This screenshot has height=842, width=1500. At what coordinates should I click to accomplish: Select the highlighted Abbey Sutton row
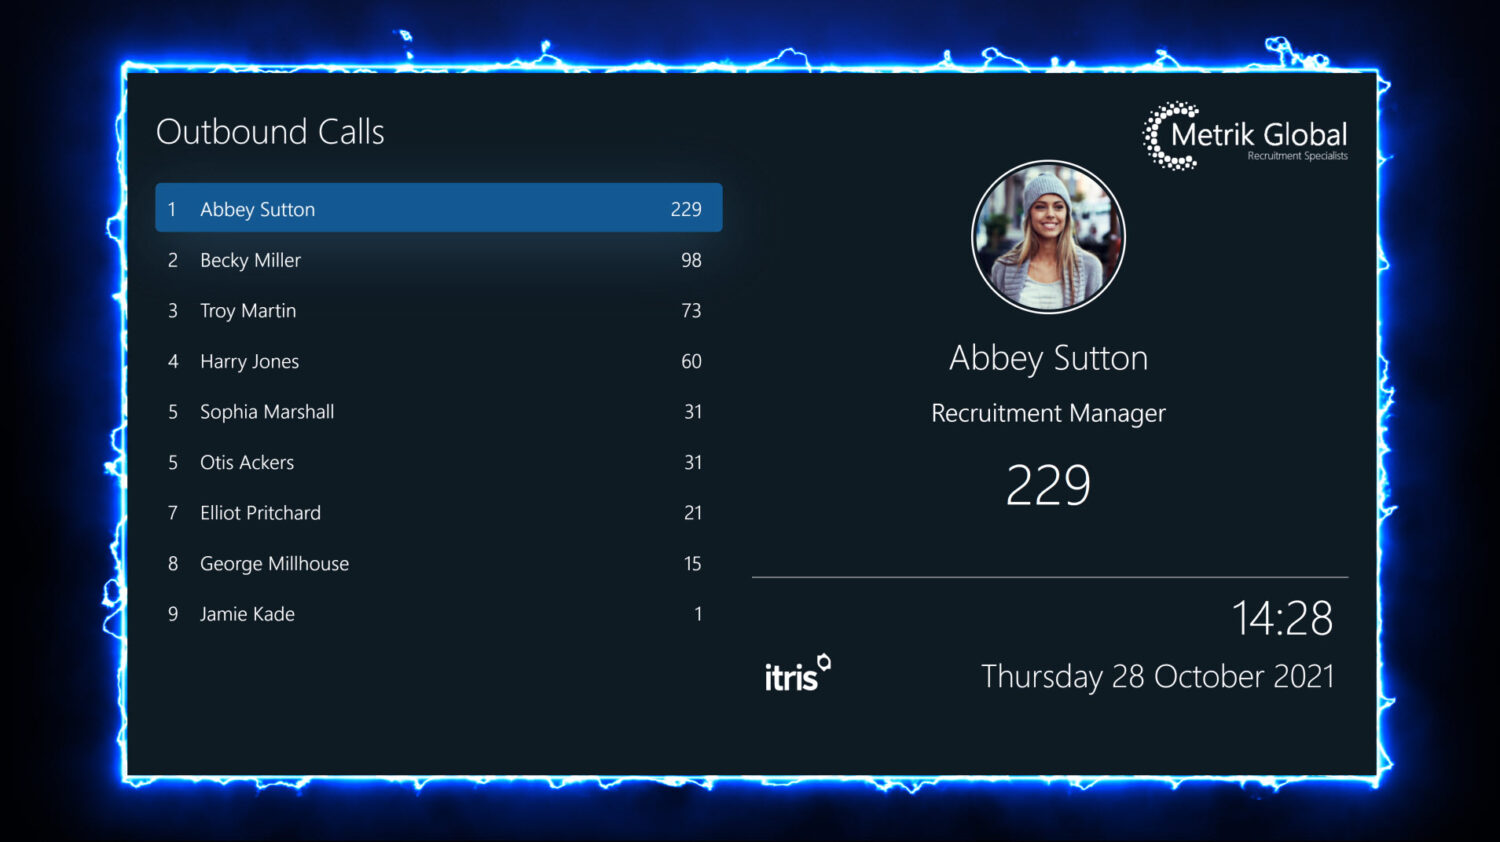pyautogui.click(x=438, y=208)
